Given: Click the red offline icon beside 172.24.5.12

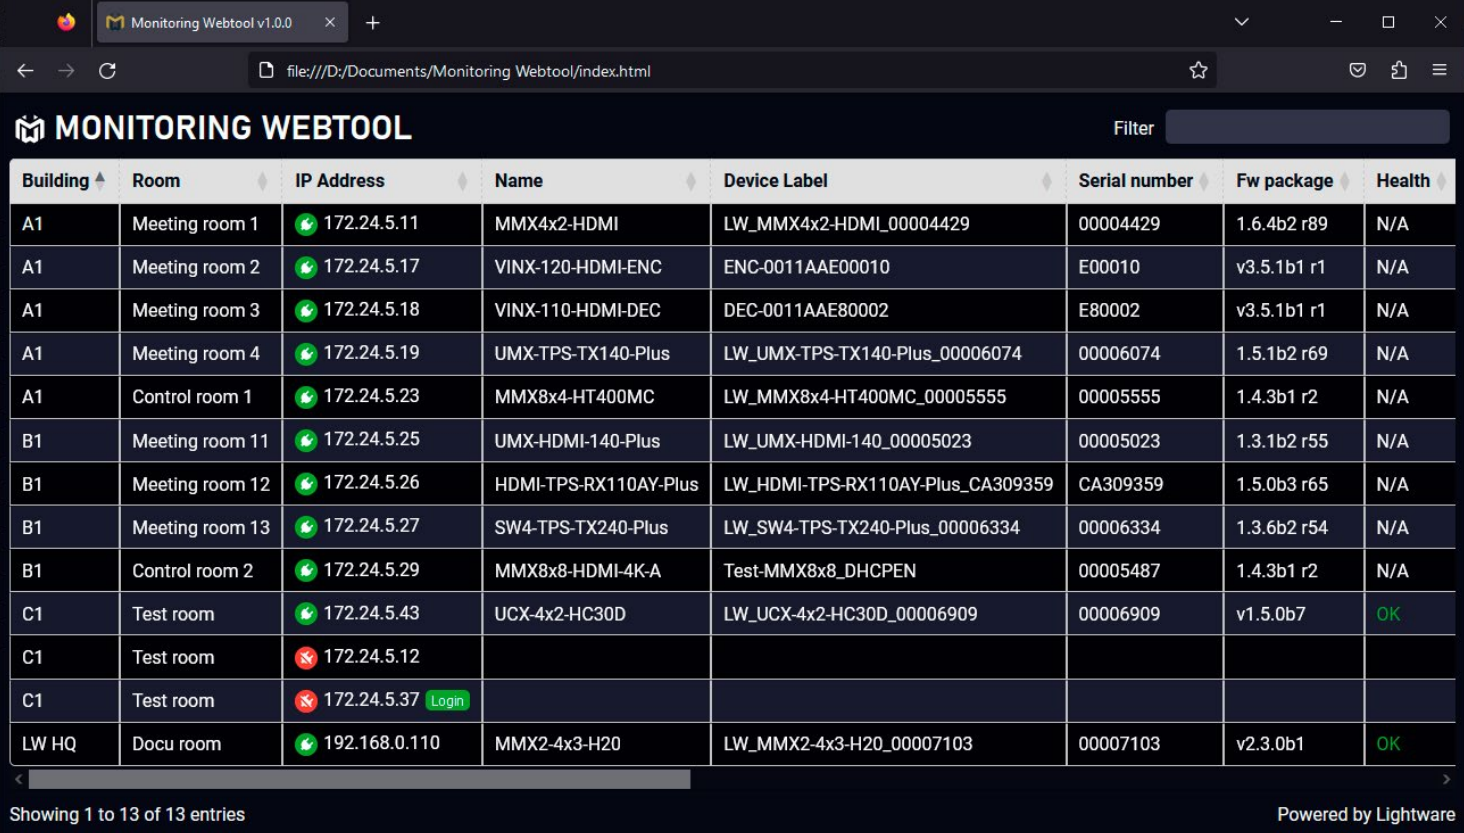Looking at the screenshot, I should (307, 657).
